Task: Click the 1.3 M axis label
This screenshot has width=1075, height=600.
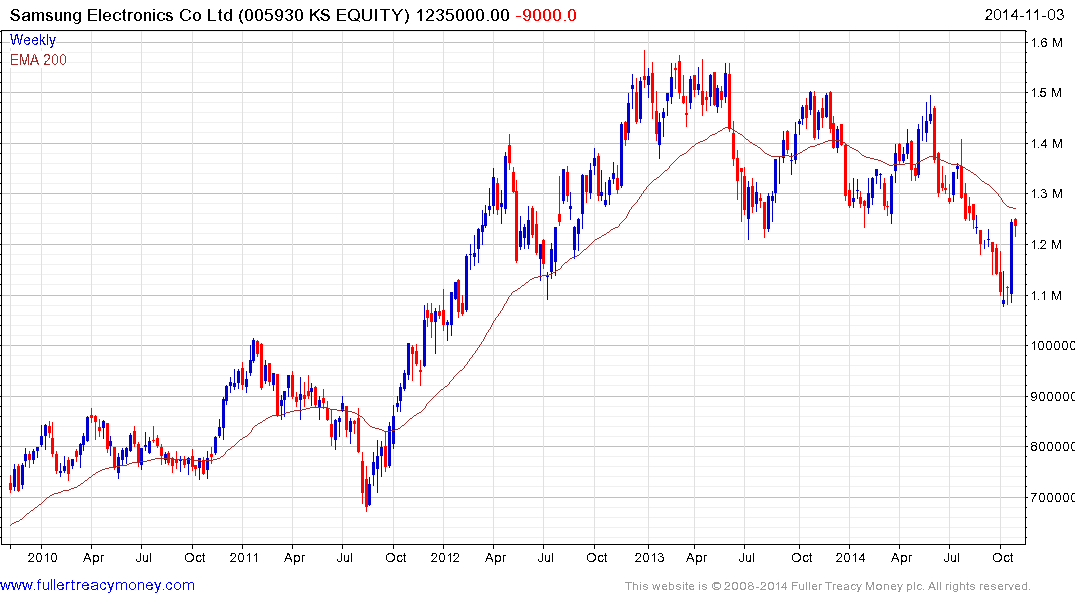Action: coord(1046,193)
